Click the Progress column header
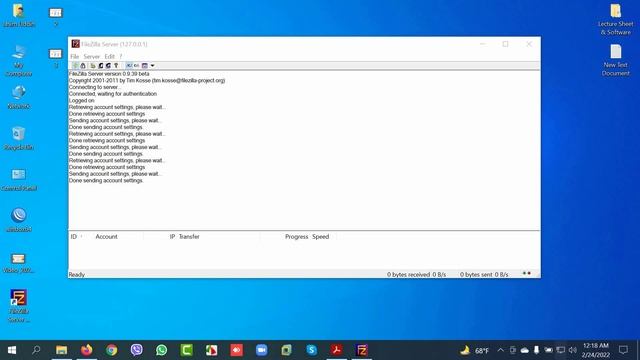The image size is (640, 360). (296, 237)
